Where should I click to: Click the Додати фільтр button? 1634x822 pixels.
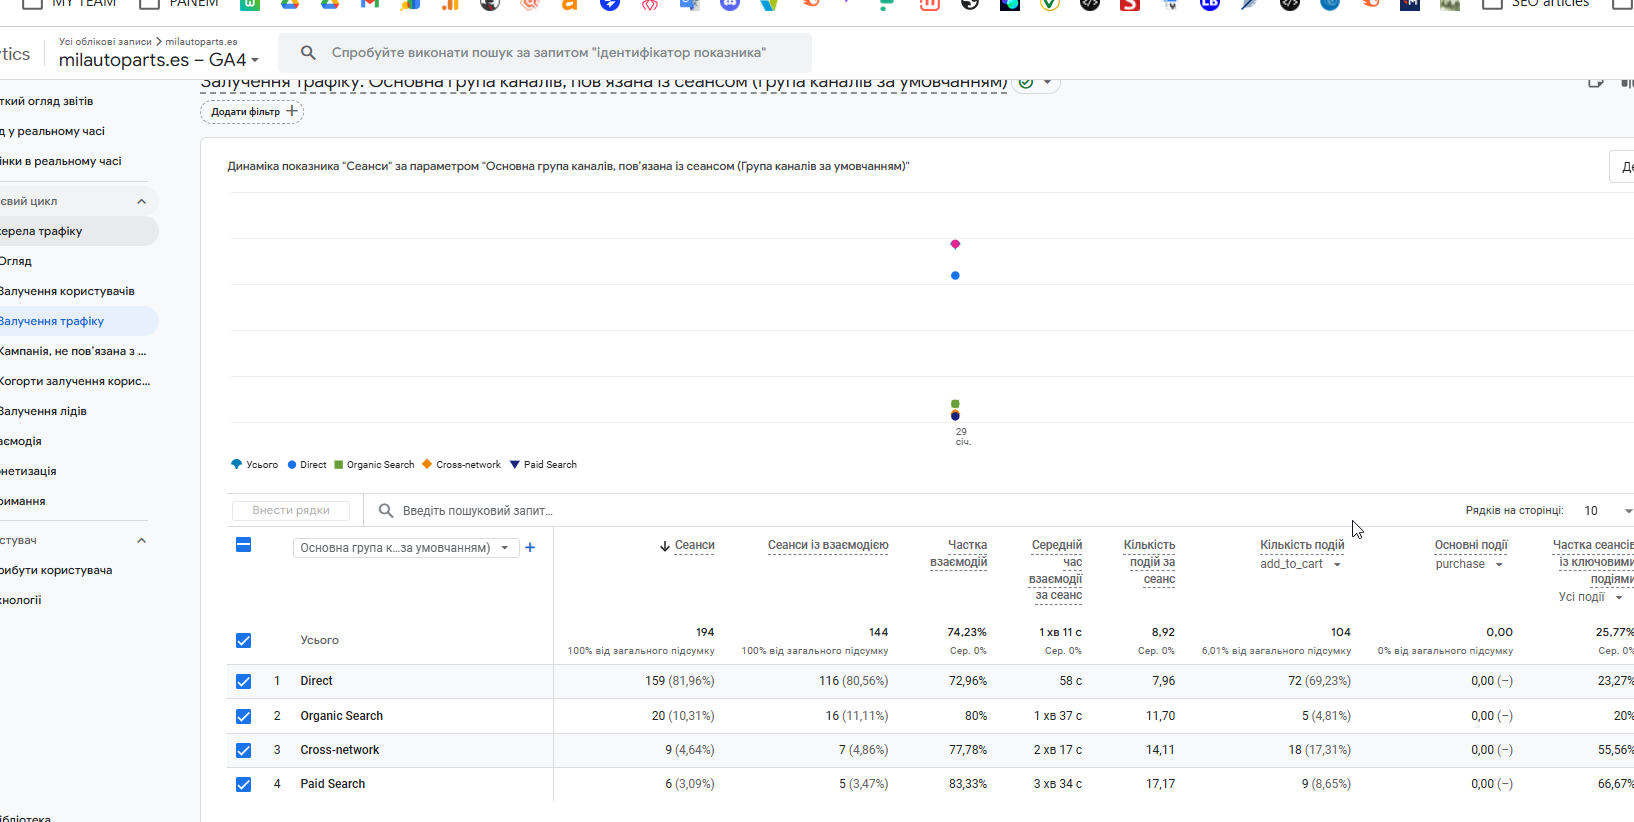[x=253, y=112]
